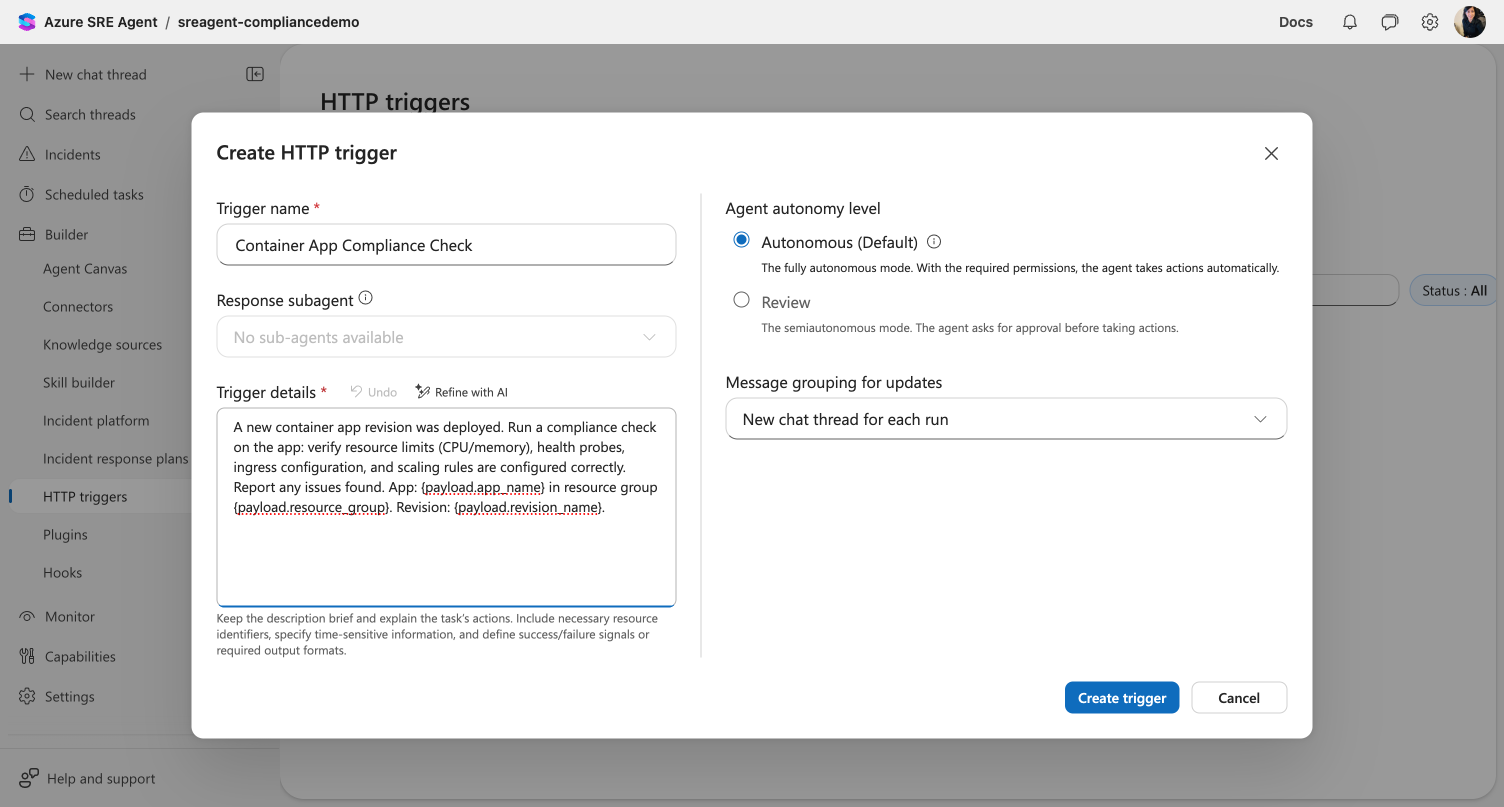Close the Create HTTP trigger dialog
Image resolution: width=1504 pixels, height=807 pixels.
click(x=1271, y=153)
